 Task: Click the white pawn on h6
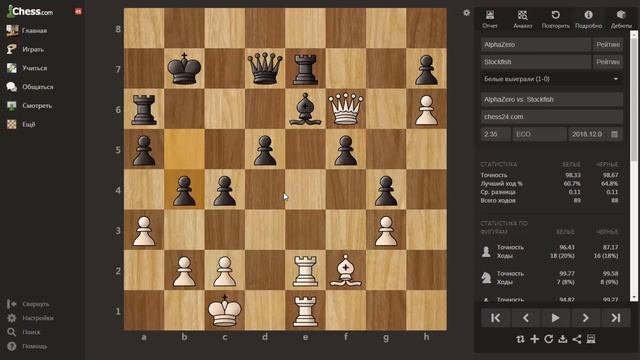(x=426, y=109)
